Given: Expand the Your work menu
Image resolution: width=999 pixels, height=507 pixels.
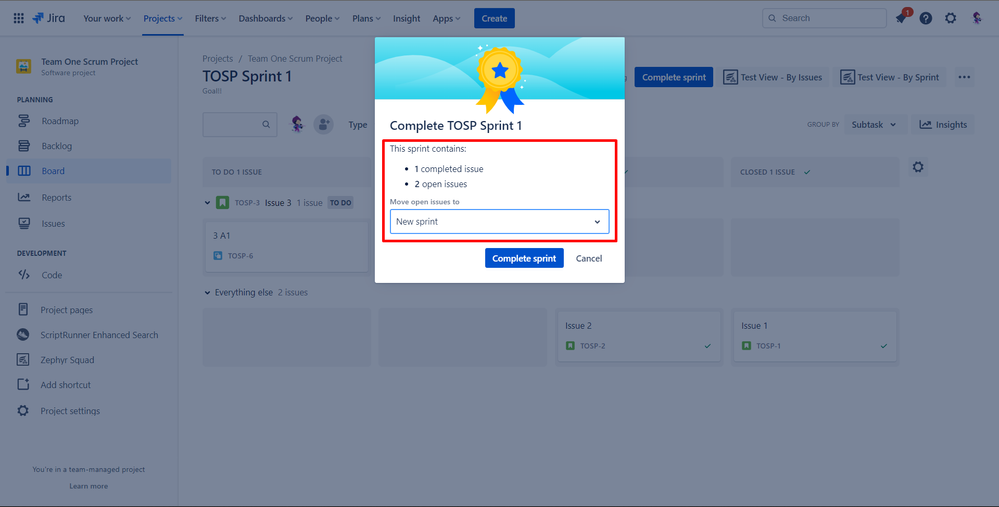Looking at the screenshot, I should (107, 18).
